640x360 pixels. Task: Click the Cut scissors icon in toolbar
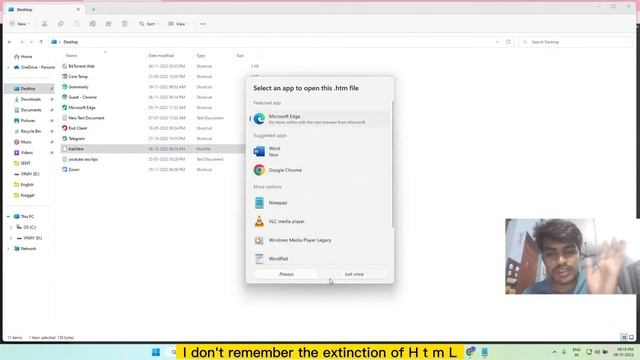(x=44, y=24)
